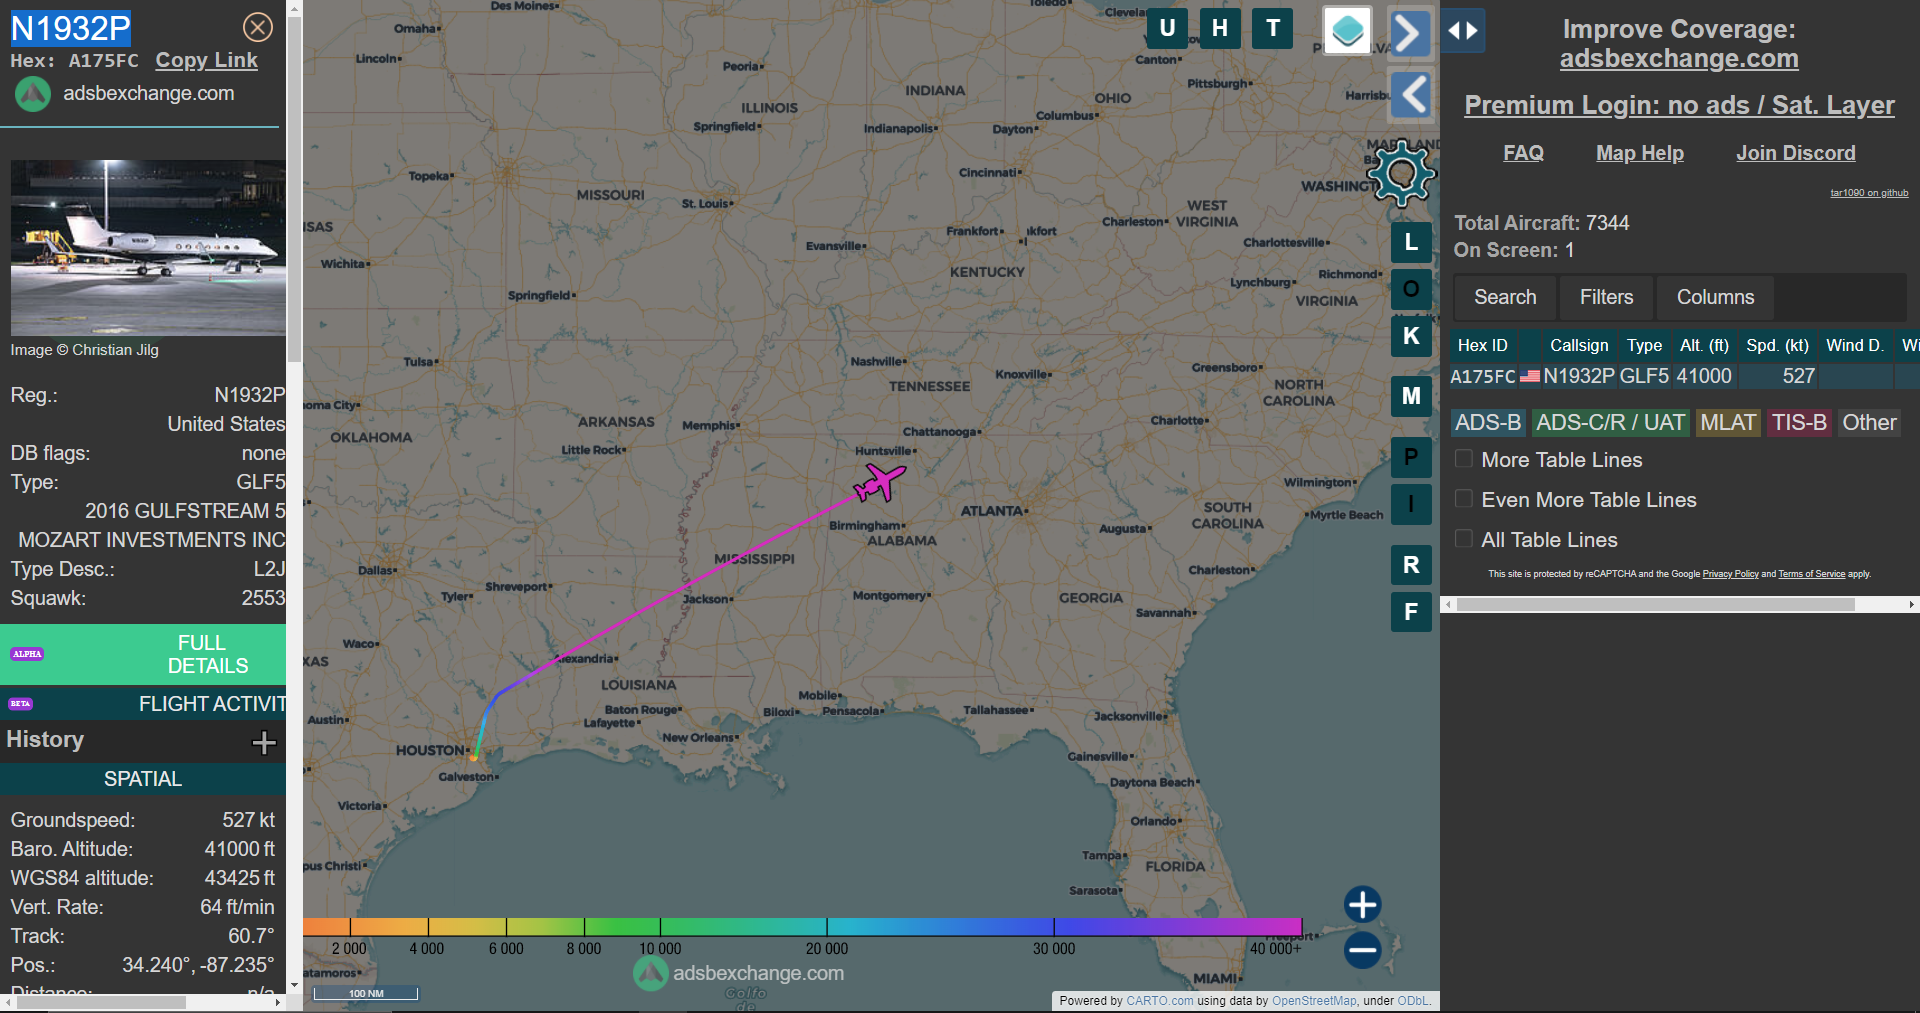
Task: Sort by Hex ID column header
Action: (1482, 345)
